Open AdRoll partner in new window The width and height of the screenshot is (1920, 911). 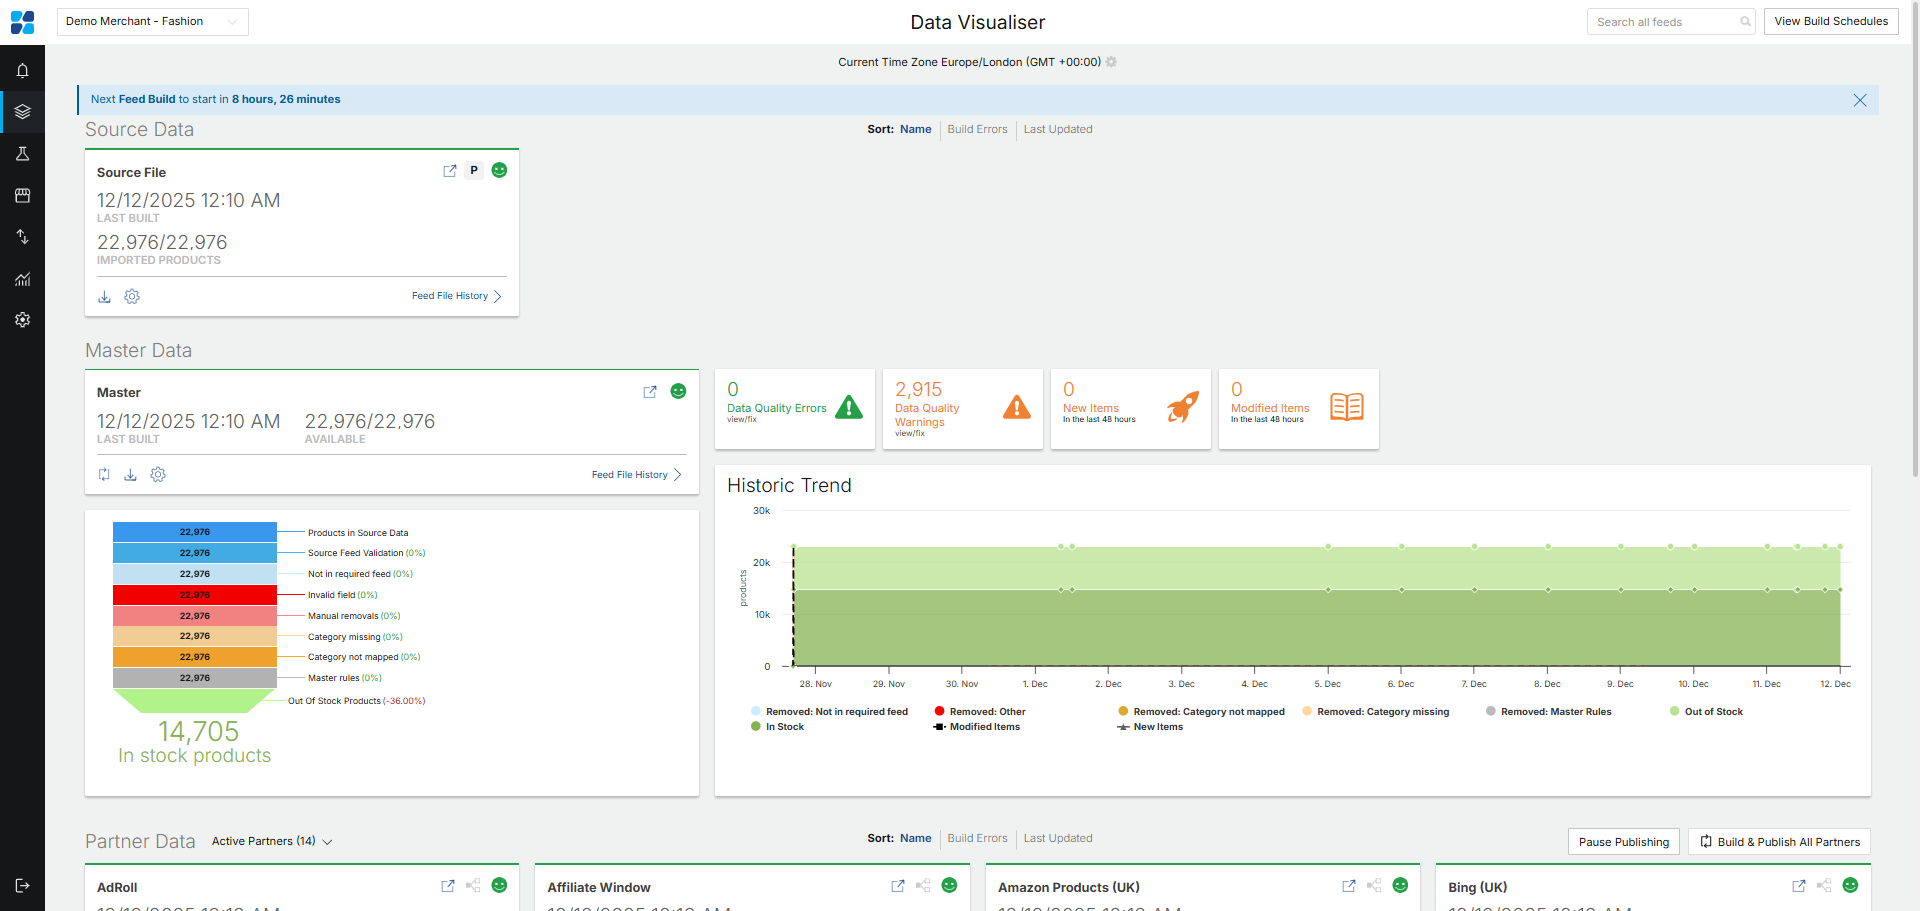tap(448, 886)
